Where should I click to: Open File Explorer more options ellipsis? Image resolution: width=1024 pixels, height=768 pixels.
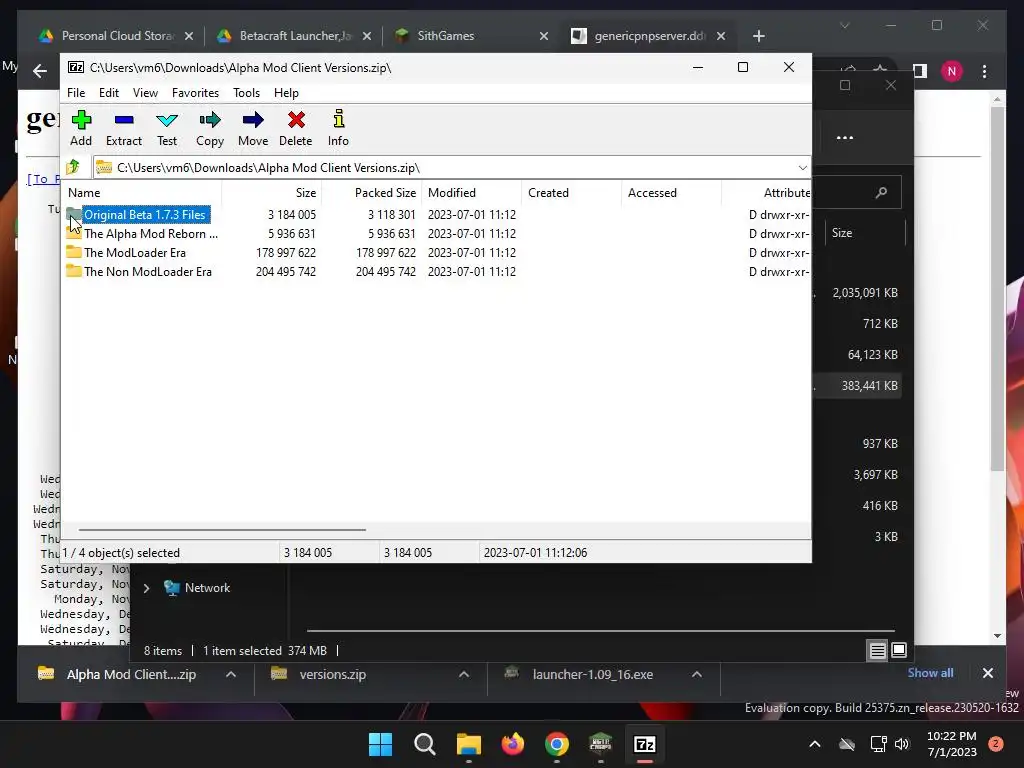point(844,138)
